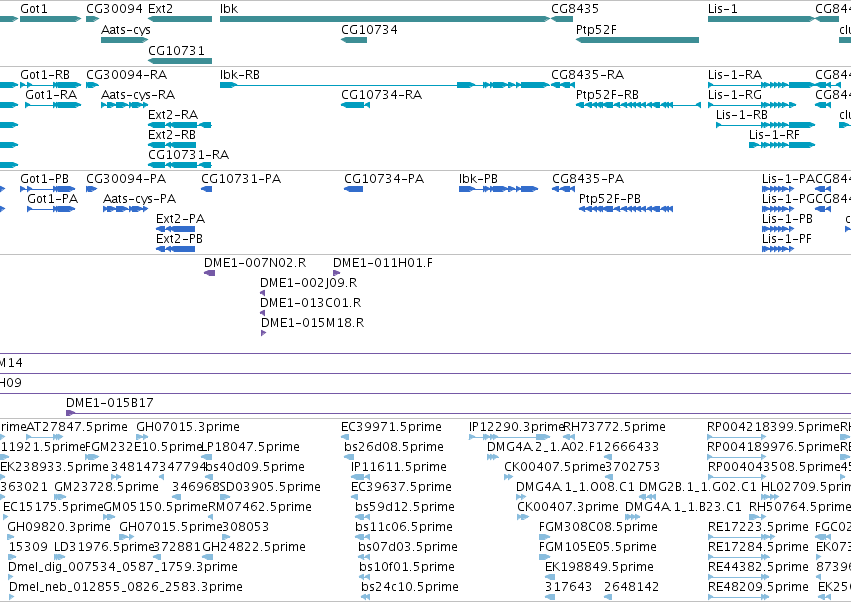This screenshot has height=602, width=851.
Task: Select EST FGM308C08.5prime
Action: coord(544,537)
